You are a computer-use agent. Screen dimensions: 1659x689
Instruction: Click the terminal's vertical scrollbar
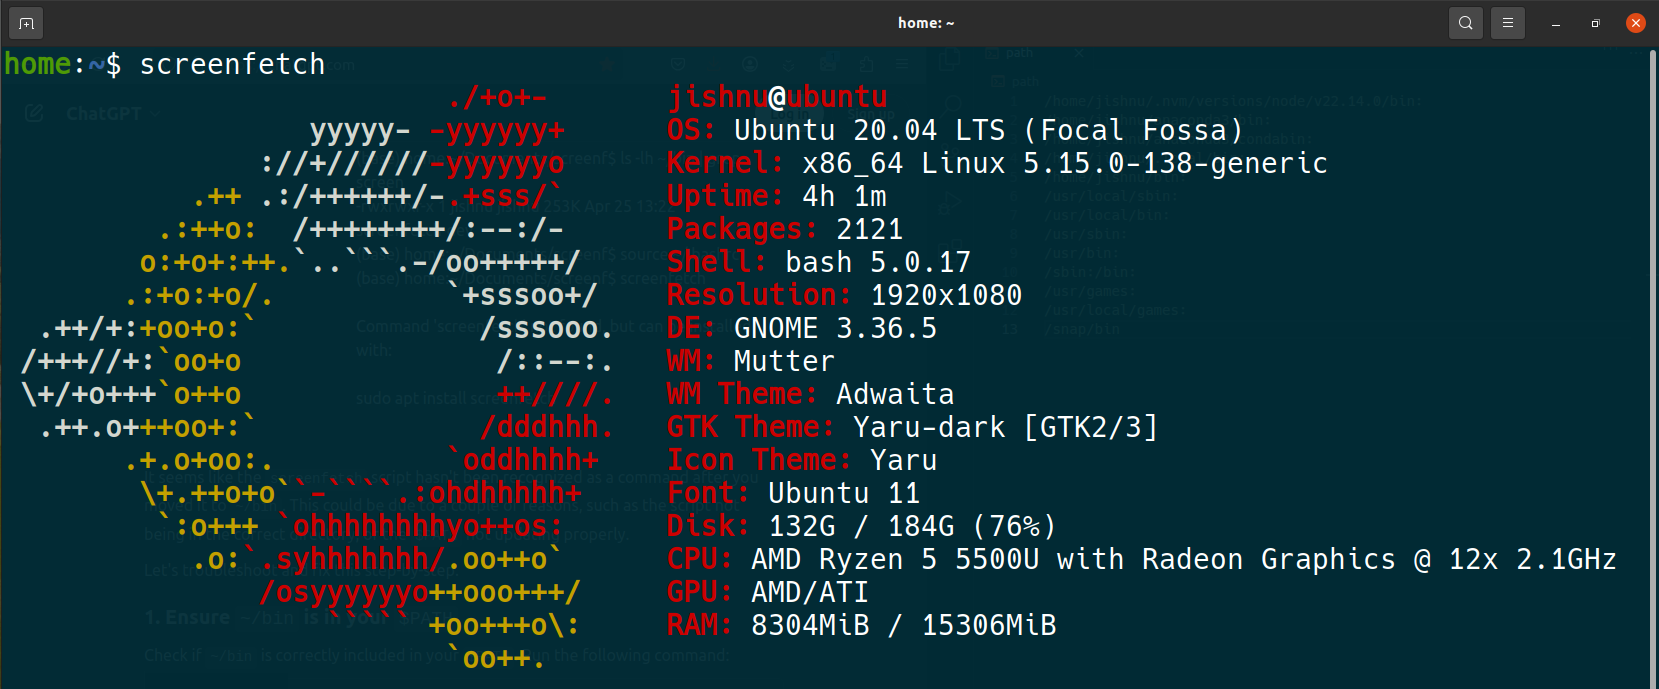coord(1654,368)
